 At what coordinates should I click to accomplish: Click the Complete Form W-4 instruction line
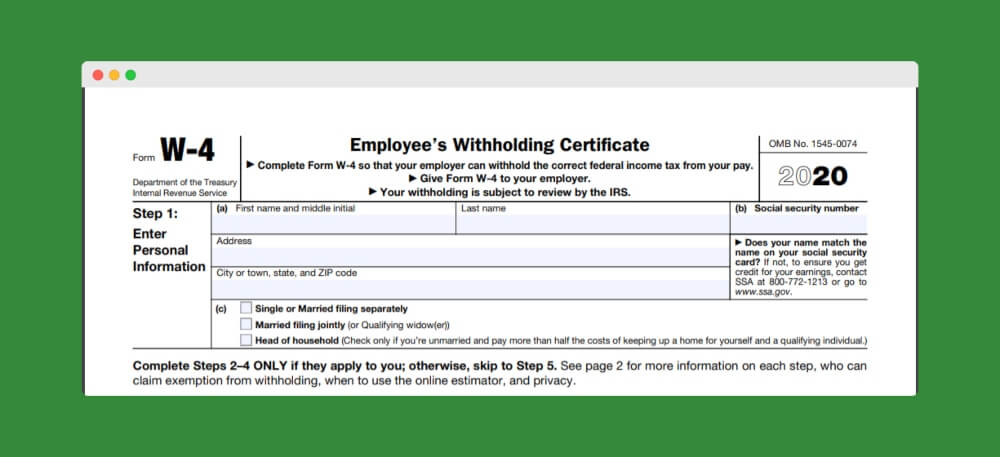coord(499,165)
